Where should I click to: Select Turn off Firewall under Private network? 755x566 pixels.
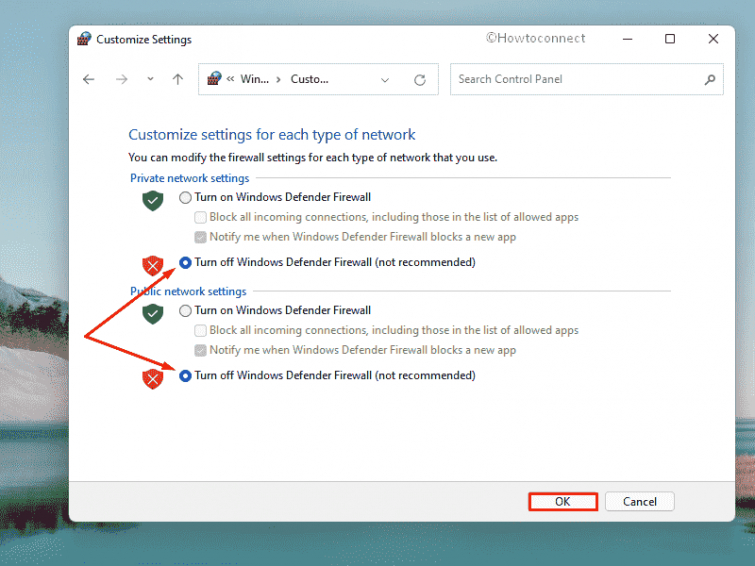point(185,263)
